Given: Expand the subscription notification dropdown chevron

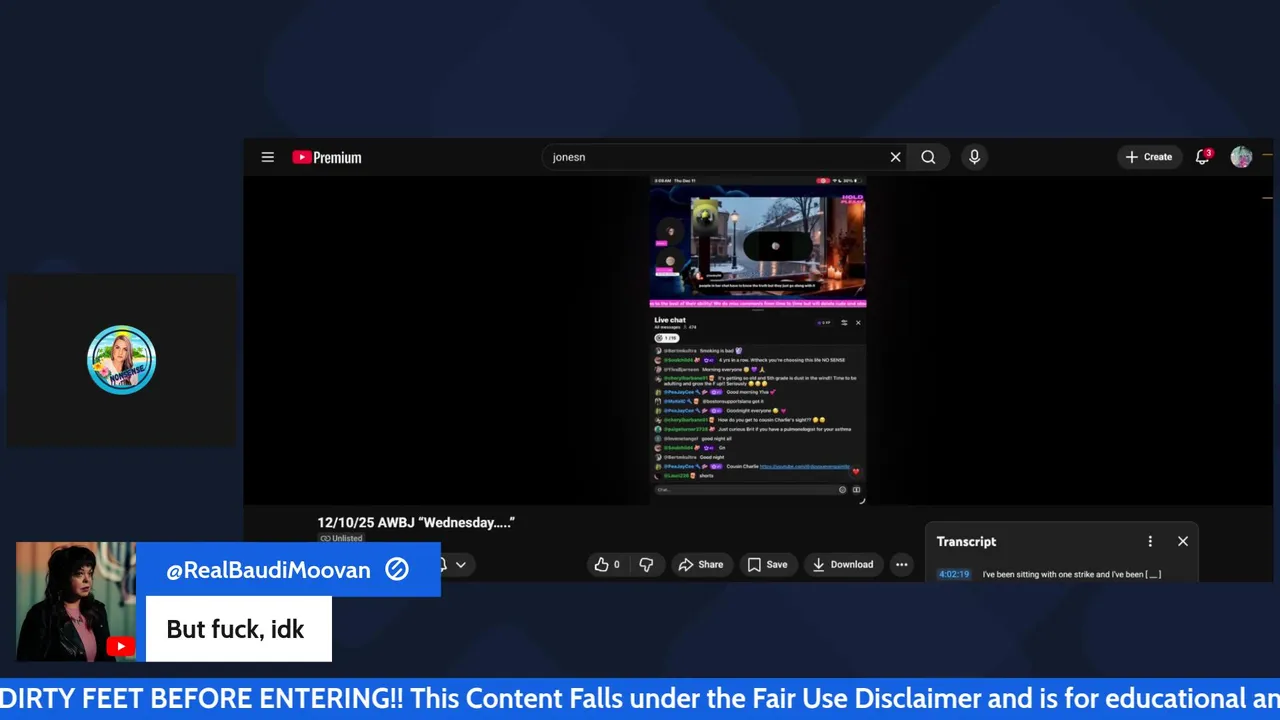Looking at the screenshot, I should (460, 565).
